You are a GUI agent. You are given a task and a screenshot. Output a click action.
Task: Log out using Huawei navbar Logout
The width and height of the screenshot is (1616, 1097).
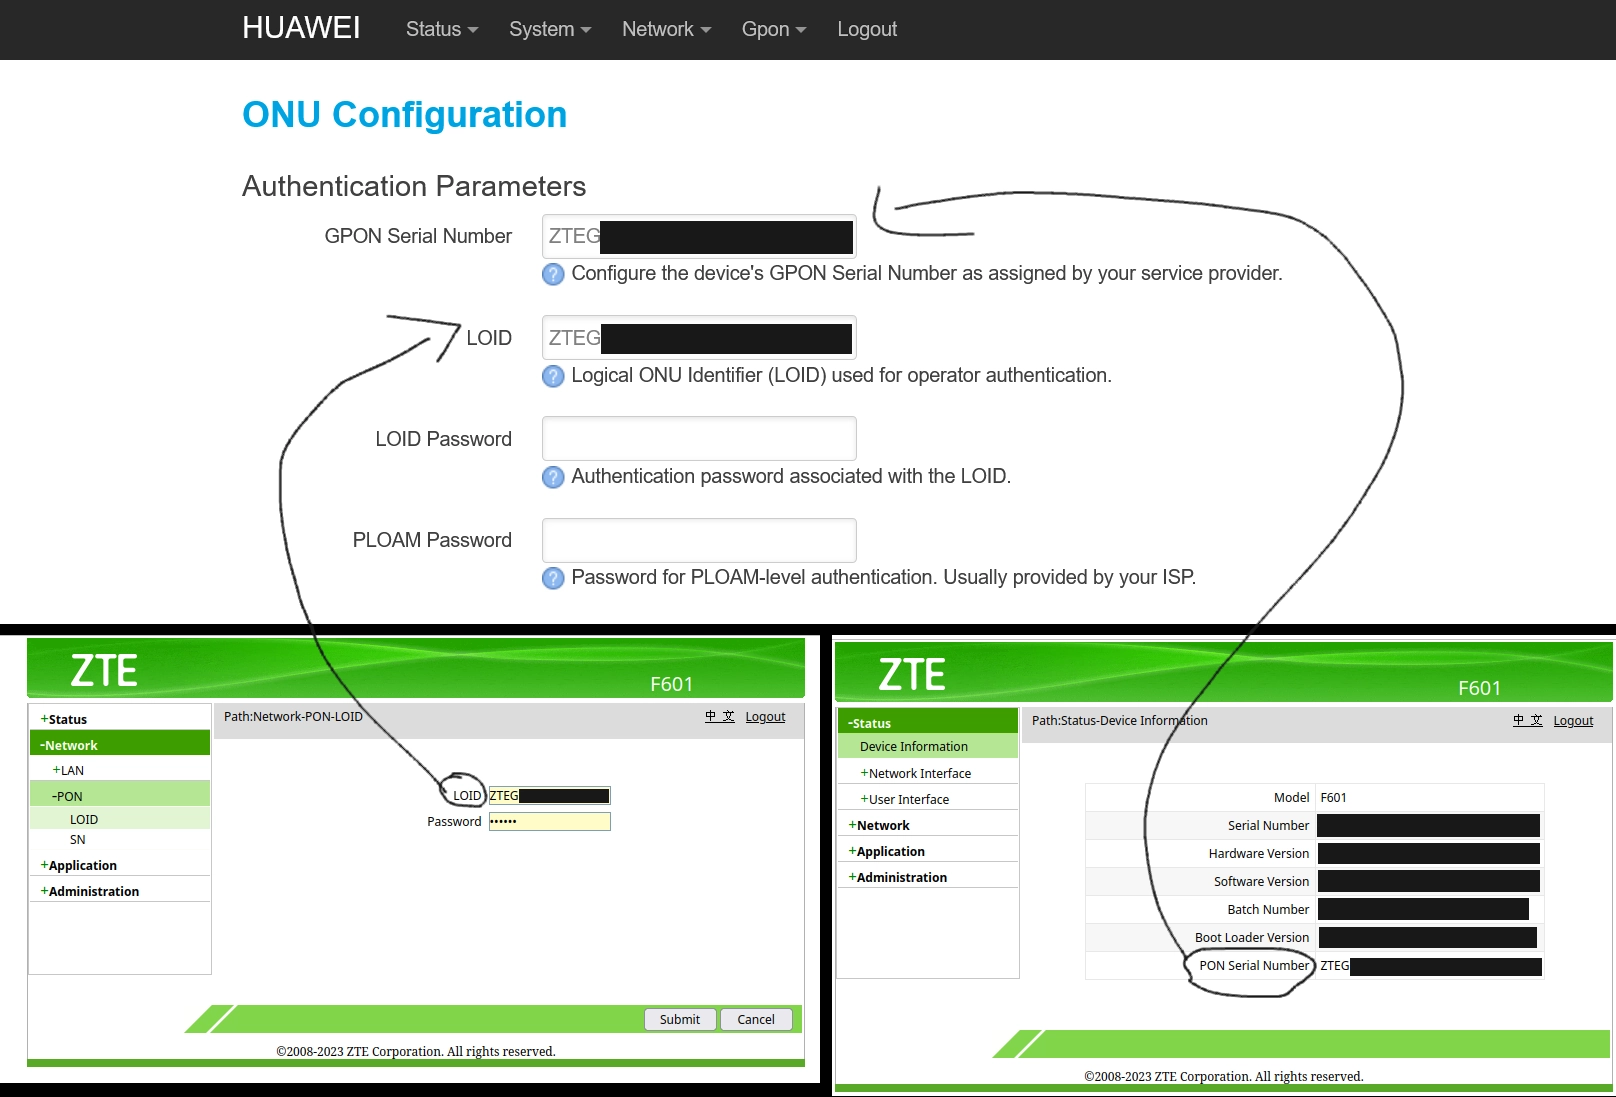pyautogui.click(x=867, y=29)
